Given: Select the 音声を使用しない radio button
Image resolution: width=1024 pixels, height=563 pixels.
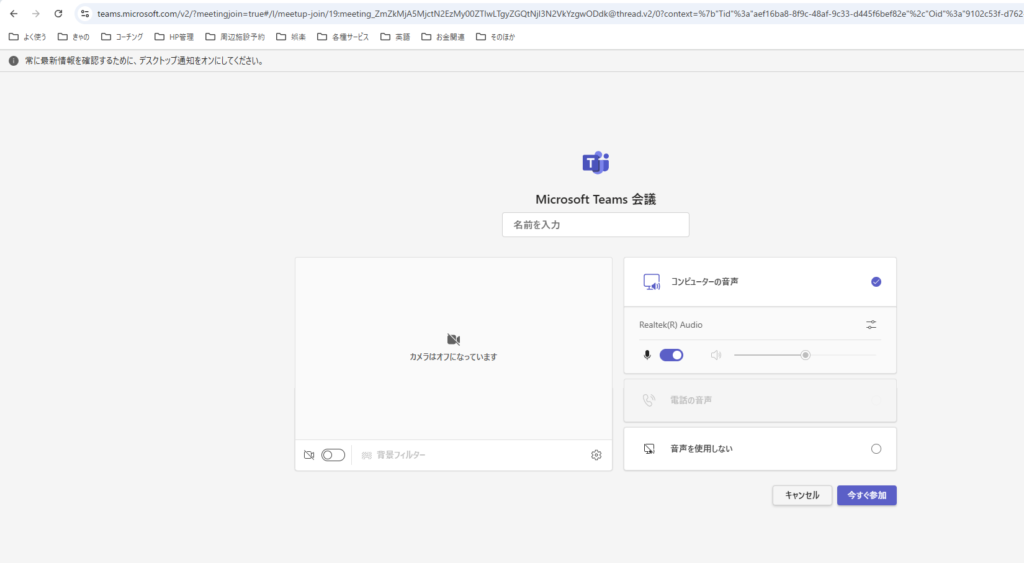Looking at the screenshot, I should tap(876, 449).
